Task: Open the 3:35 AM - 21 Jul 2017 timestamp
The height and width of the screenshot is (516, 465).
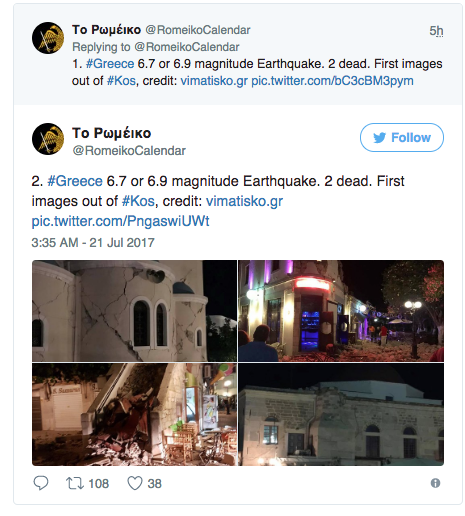Action: (93, 242)
